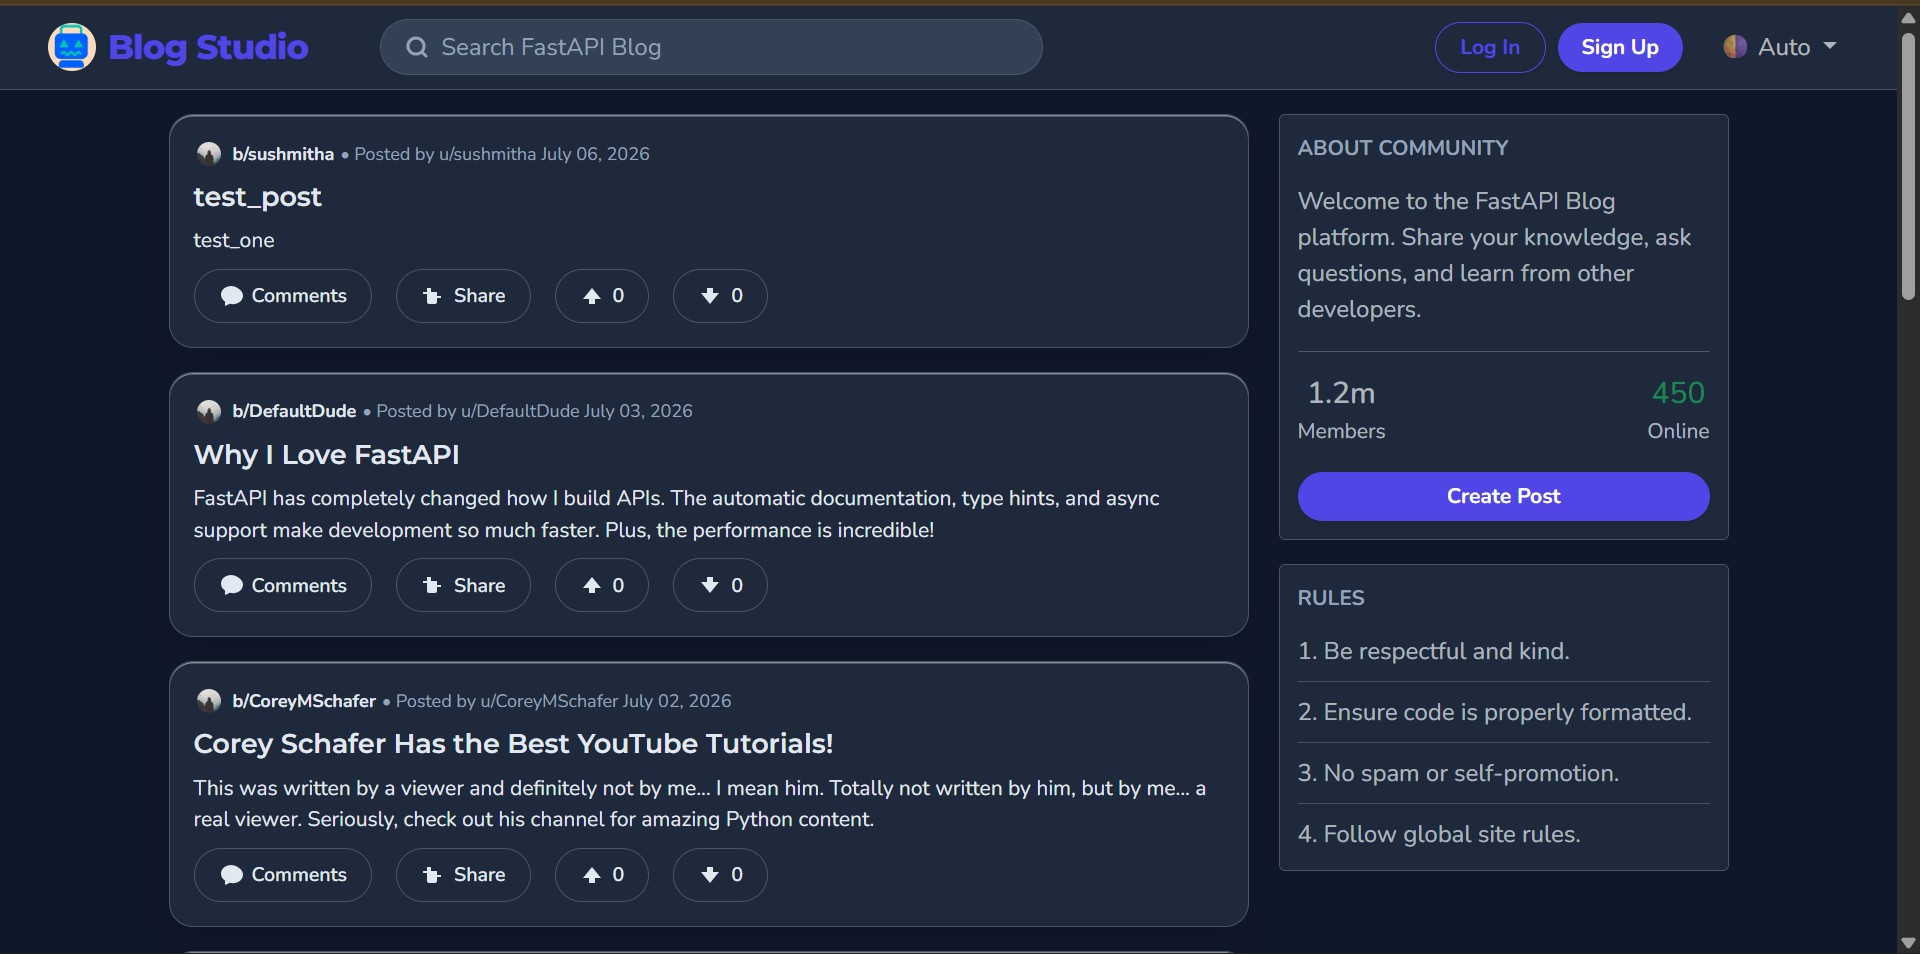Click rule 'Ensure code is properly formatted.'

pos(1495,712)
